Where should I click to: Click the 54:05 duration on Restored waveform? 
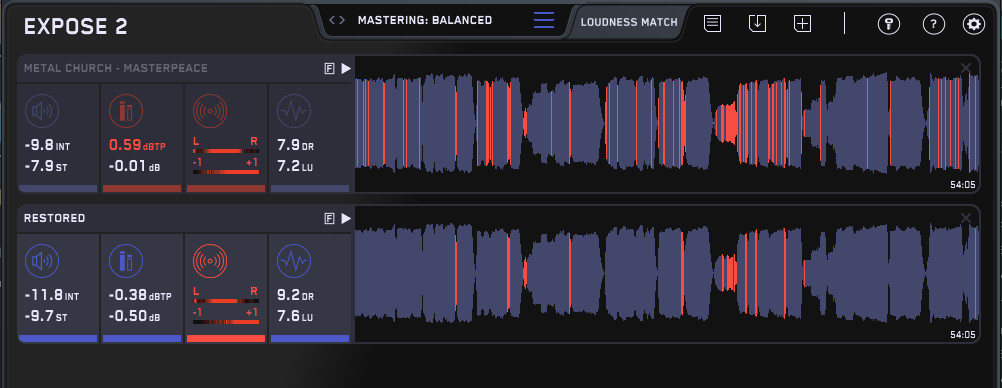[963, 334]
